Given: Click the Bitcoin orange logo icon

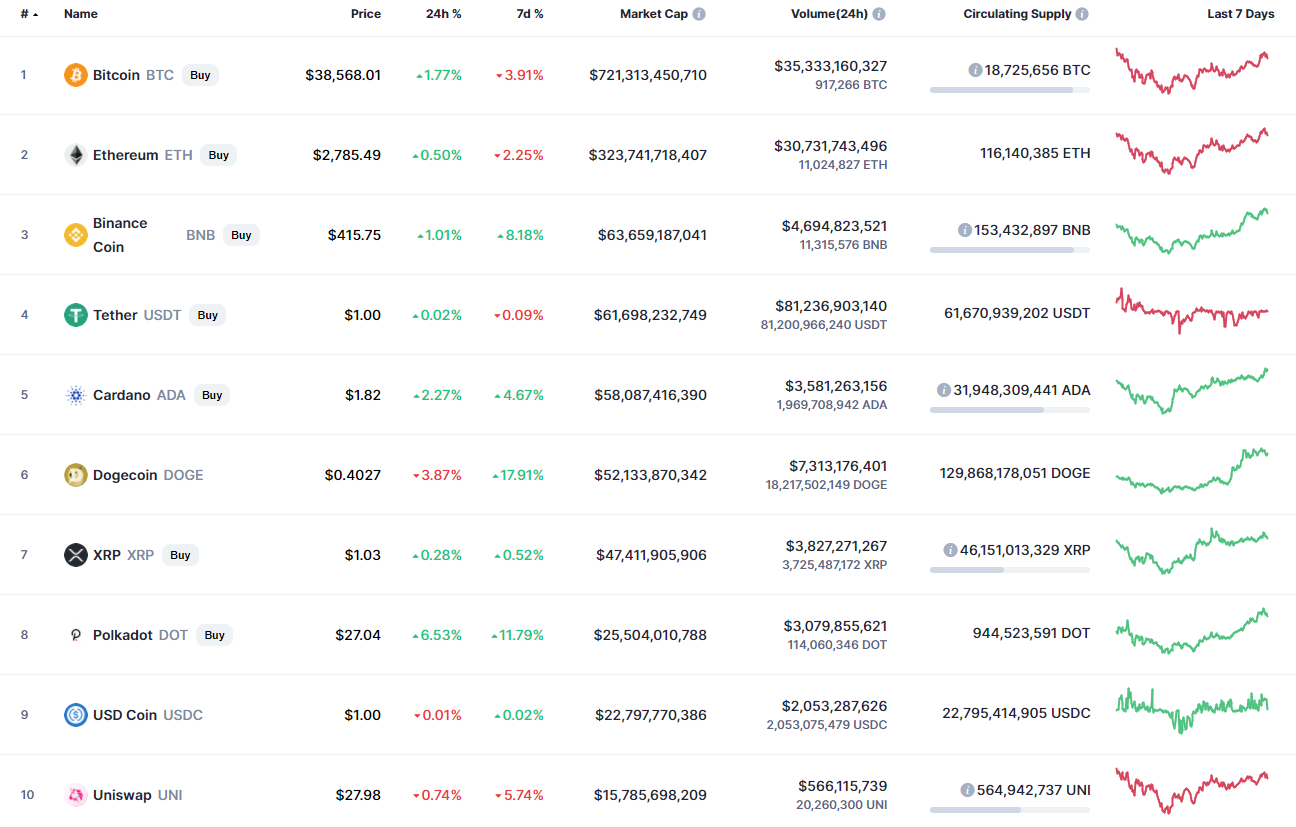Looking at the screenshot, I should coord(76,75).
